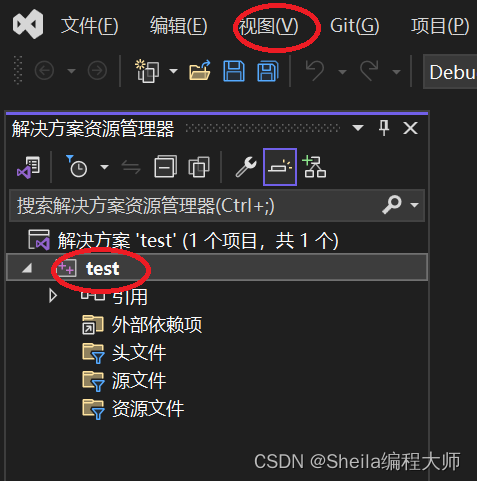
Task: Collapse the test project node
Action: click(27, 268)
